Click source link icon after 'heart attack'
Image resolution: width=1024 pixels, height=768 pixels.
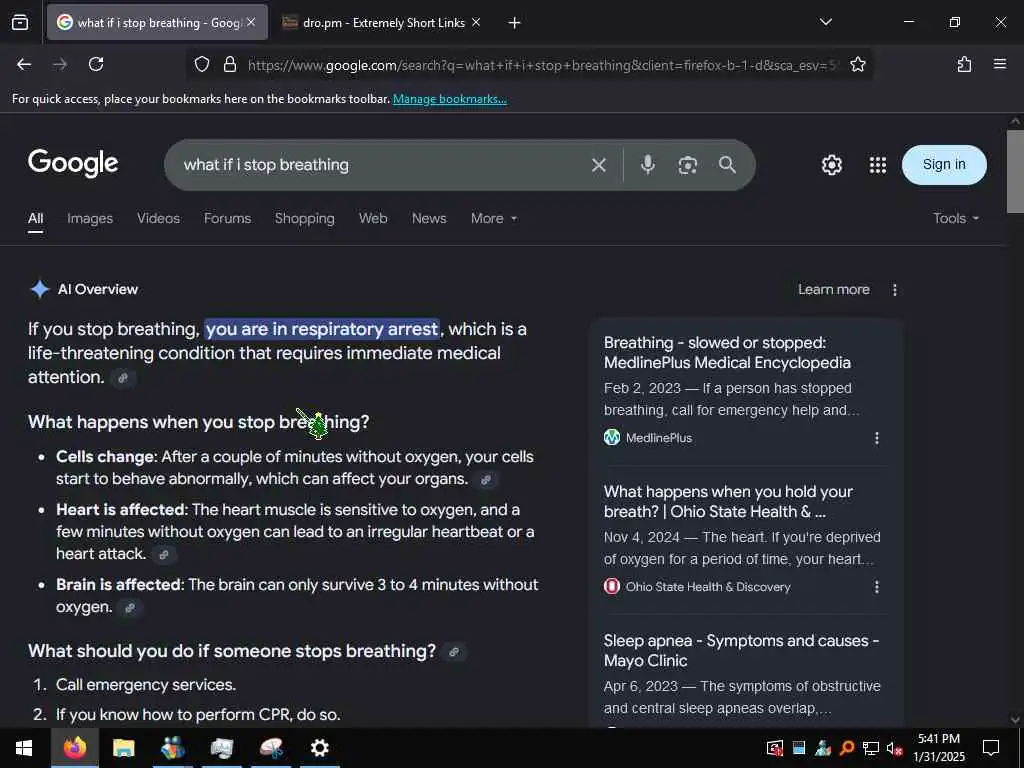(164, 554)
